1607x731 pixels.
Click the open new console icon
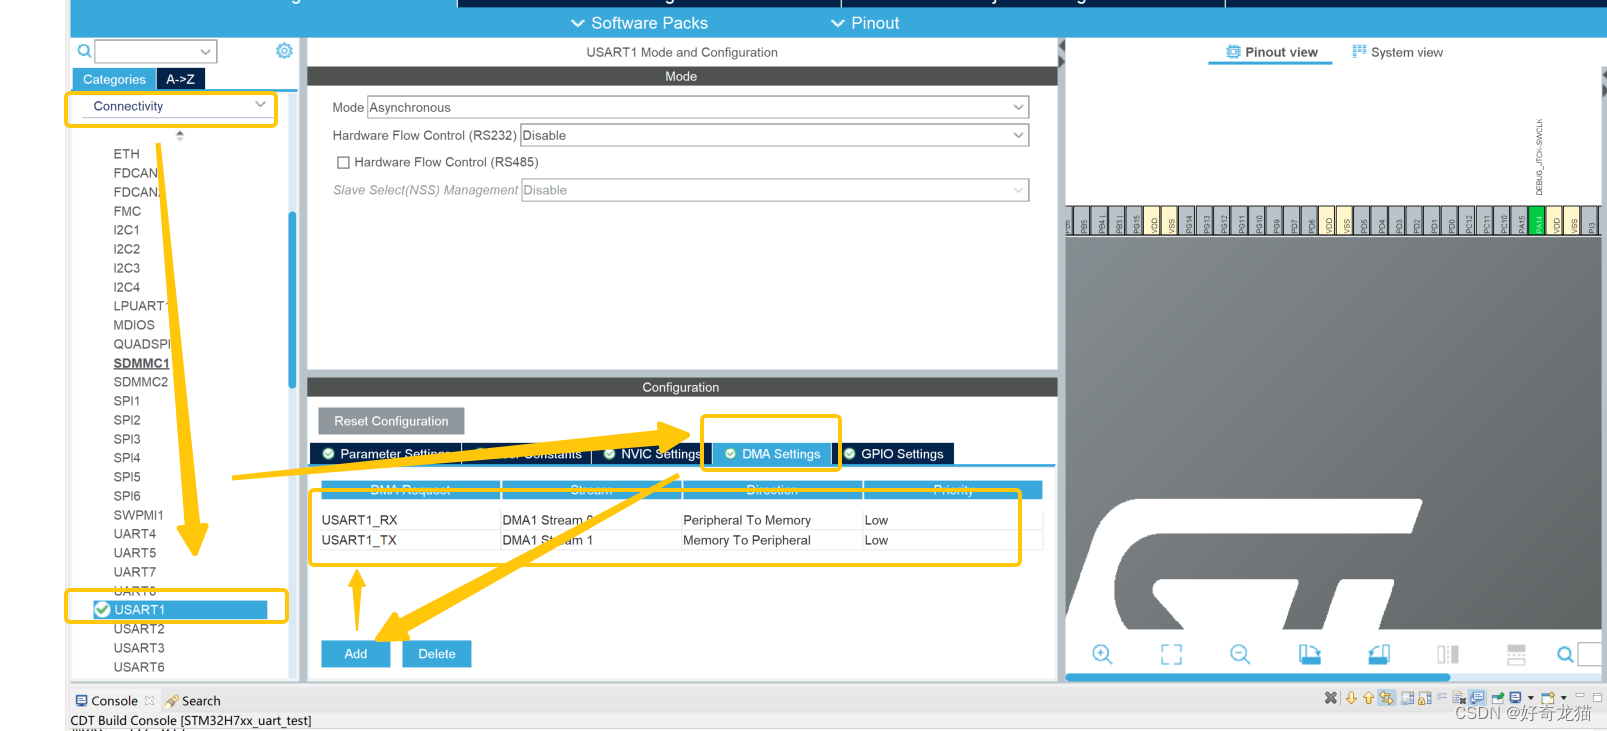(1548, 698)
